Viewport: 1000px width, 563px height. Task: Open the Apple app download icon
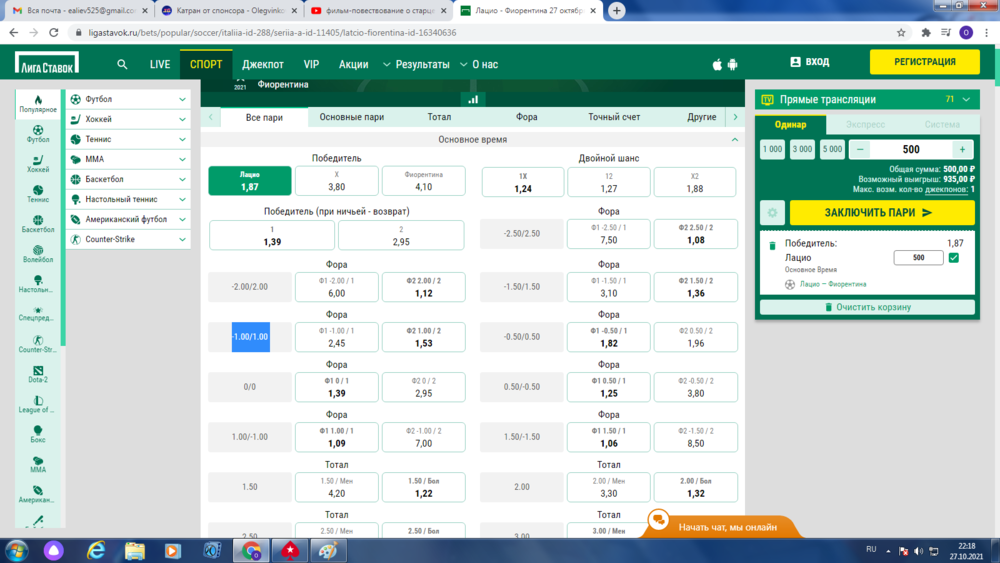[x=717, y=64]
